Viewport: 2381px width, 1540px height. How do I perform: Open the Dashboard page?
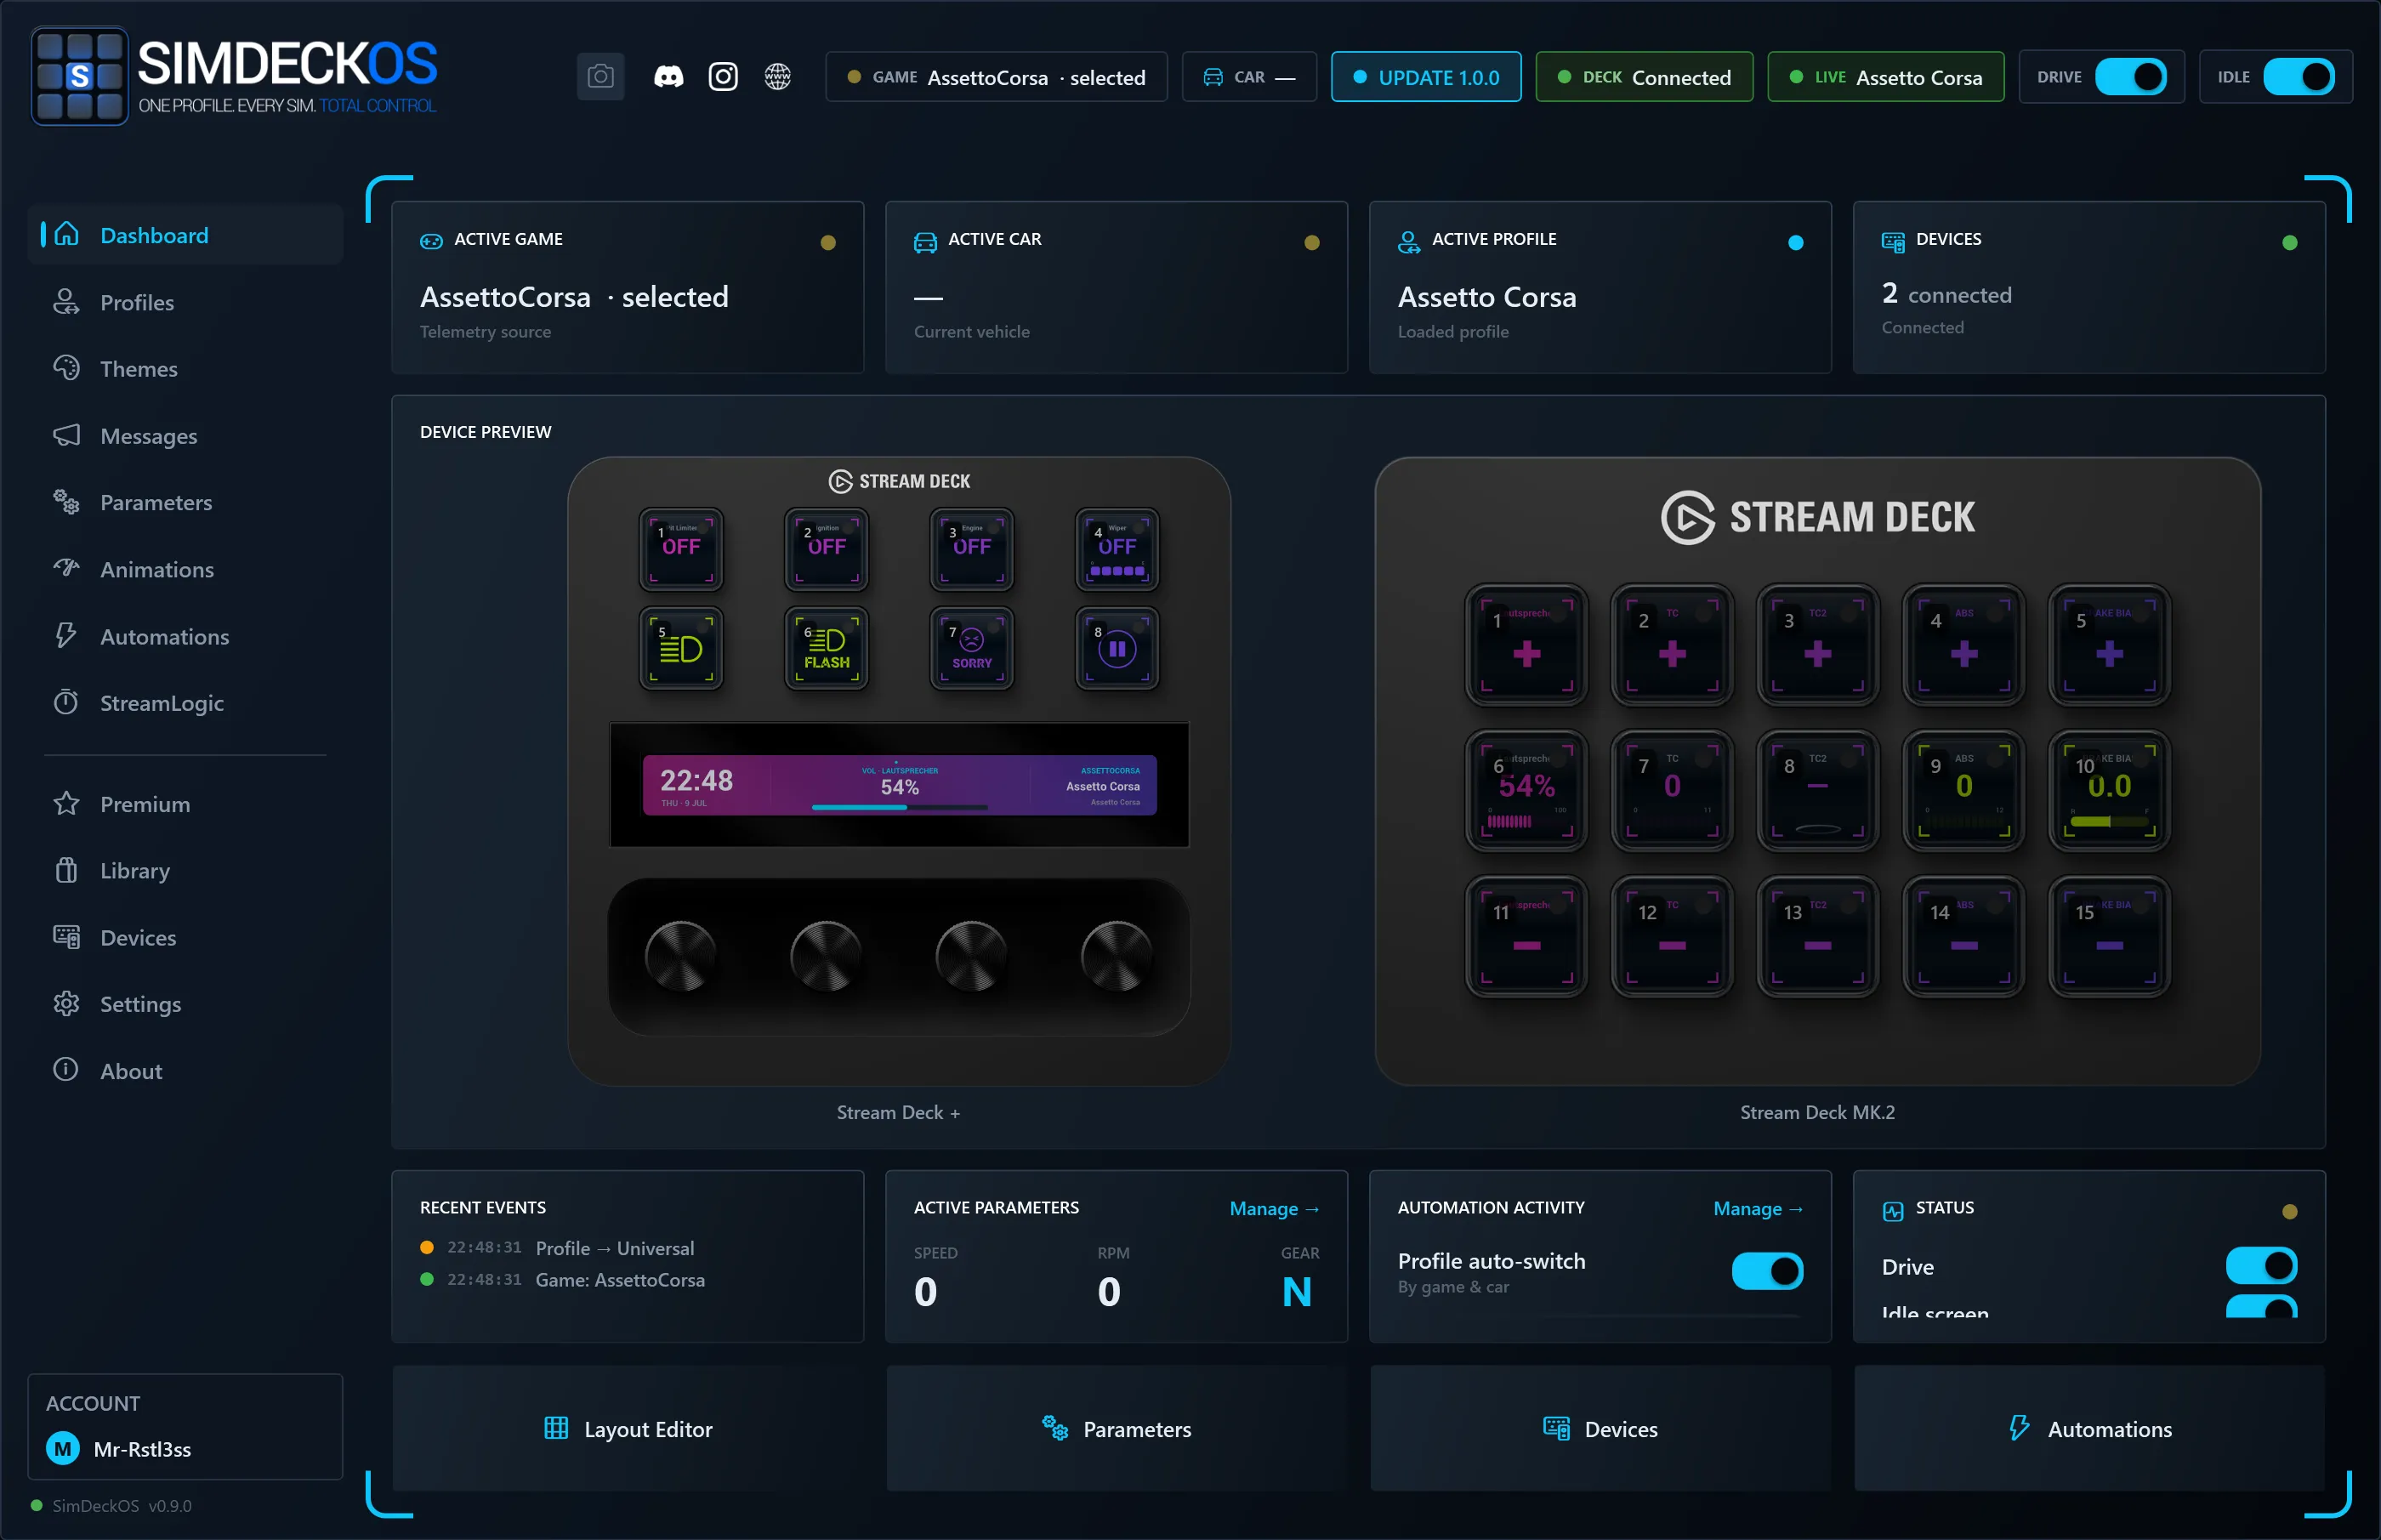[186, 235]
